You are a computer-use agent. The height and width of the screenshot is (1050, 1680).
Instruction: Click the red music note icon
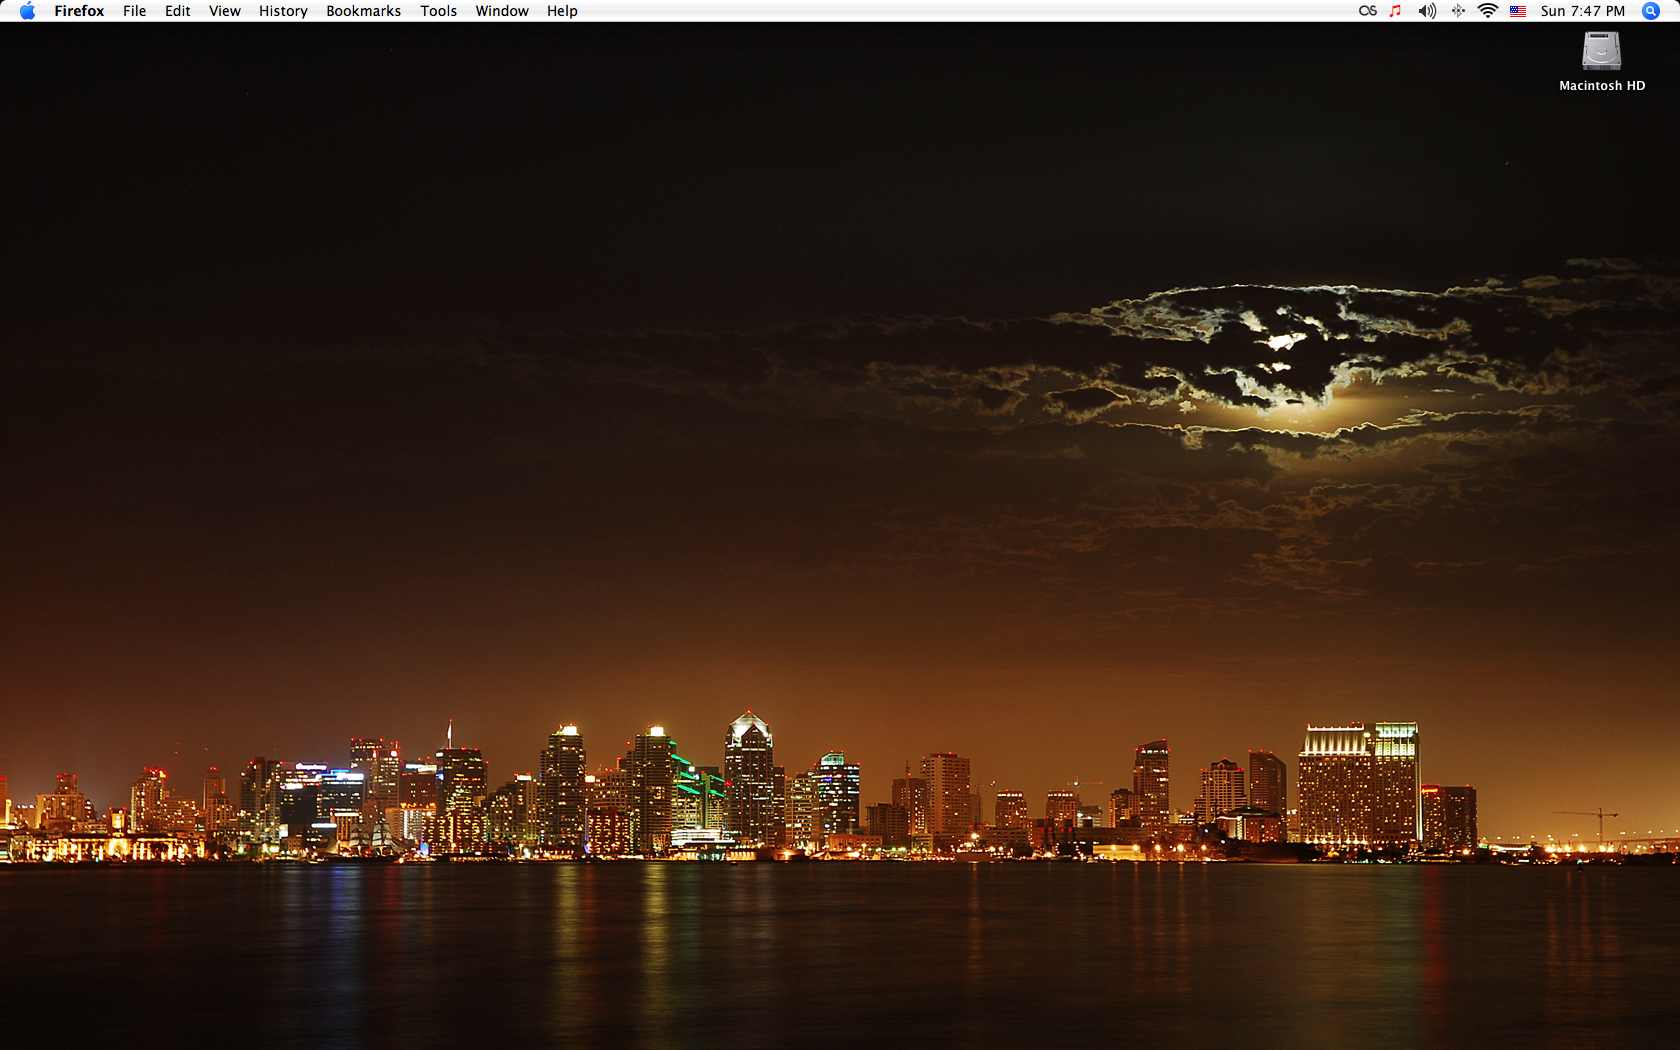point(1395,11)
